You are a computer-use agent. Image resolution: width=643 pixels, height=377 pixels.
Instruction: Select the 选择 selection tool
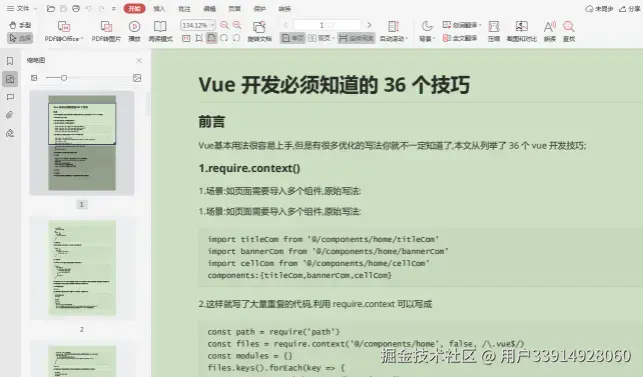point(20,38)
